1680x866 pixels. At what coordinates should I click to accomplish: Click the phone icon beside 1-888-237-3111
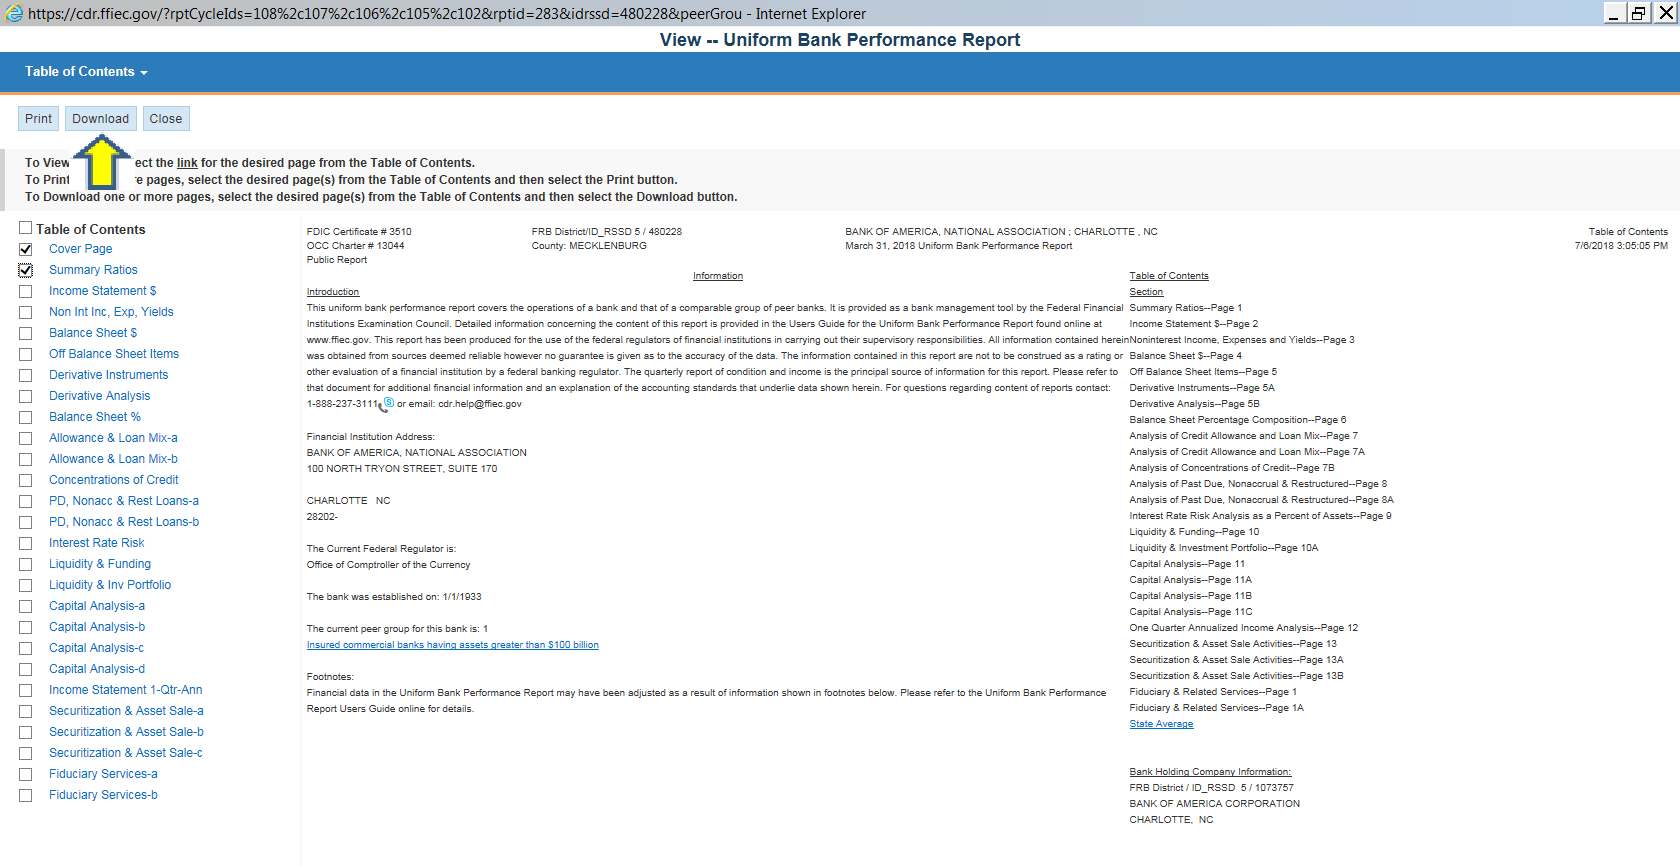[x=386, y=404]
